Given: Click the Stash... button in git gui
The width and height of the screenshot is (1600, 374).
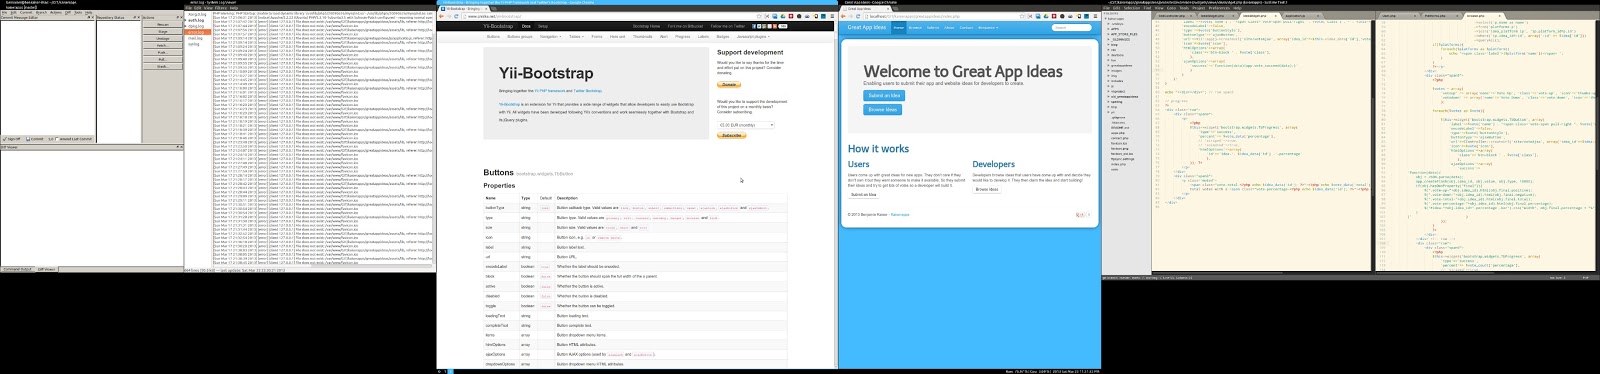Looking at the screenshot, I should (162, 66).
